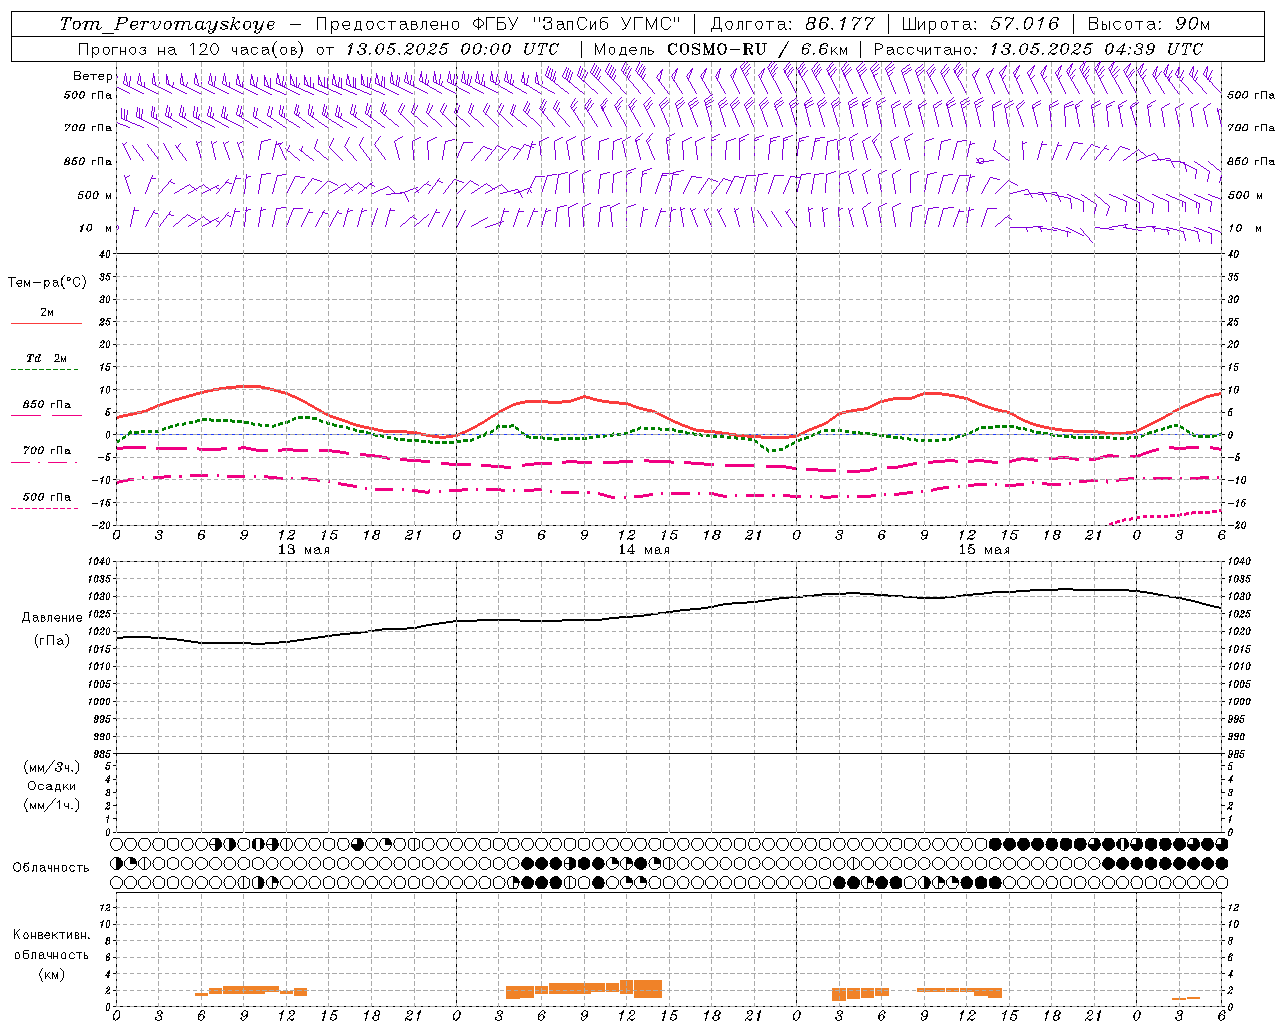Click the "Осадки" precipitation label
This screenshot has height=1024, width=1280.
52,786
